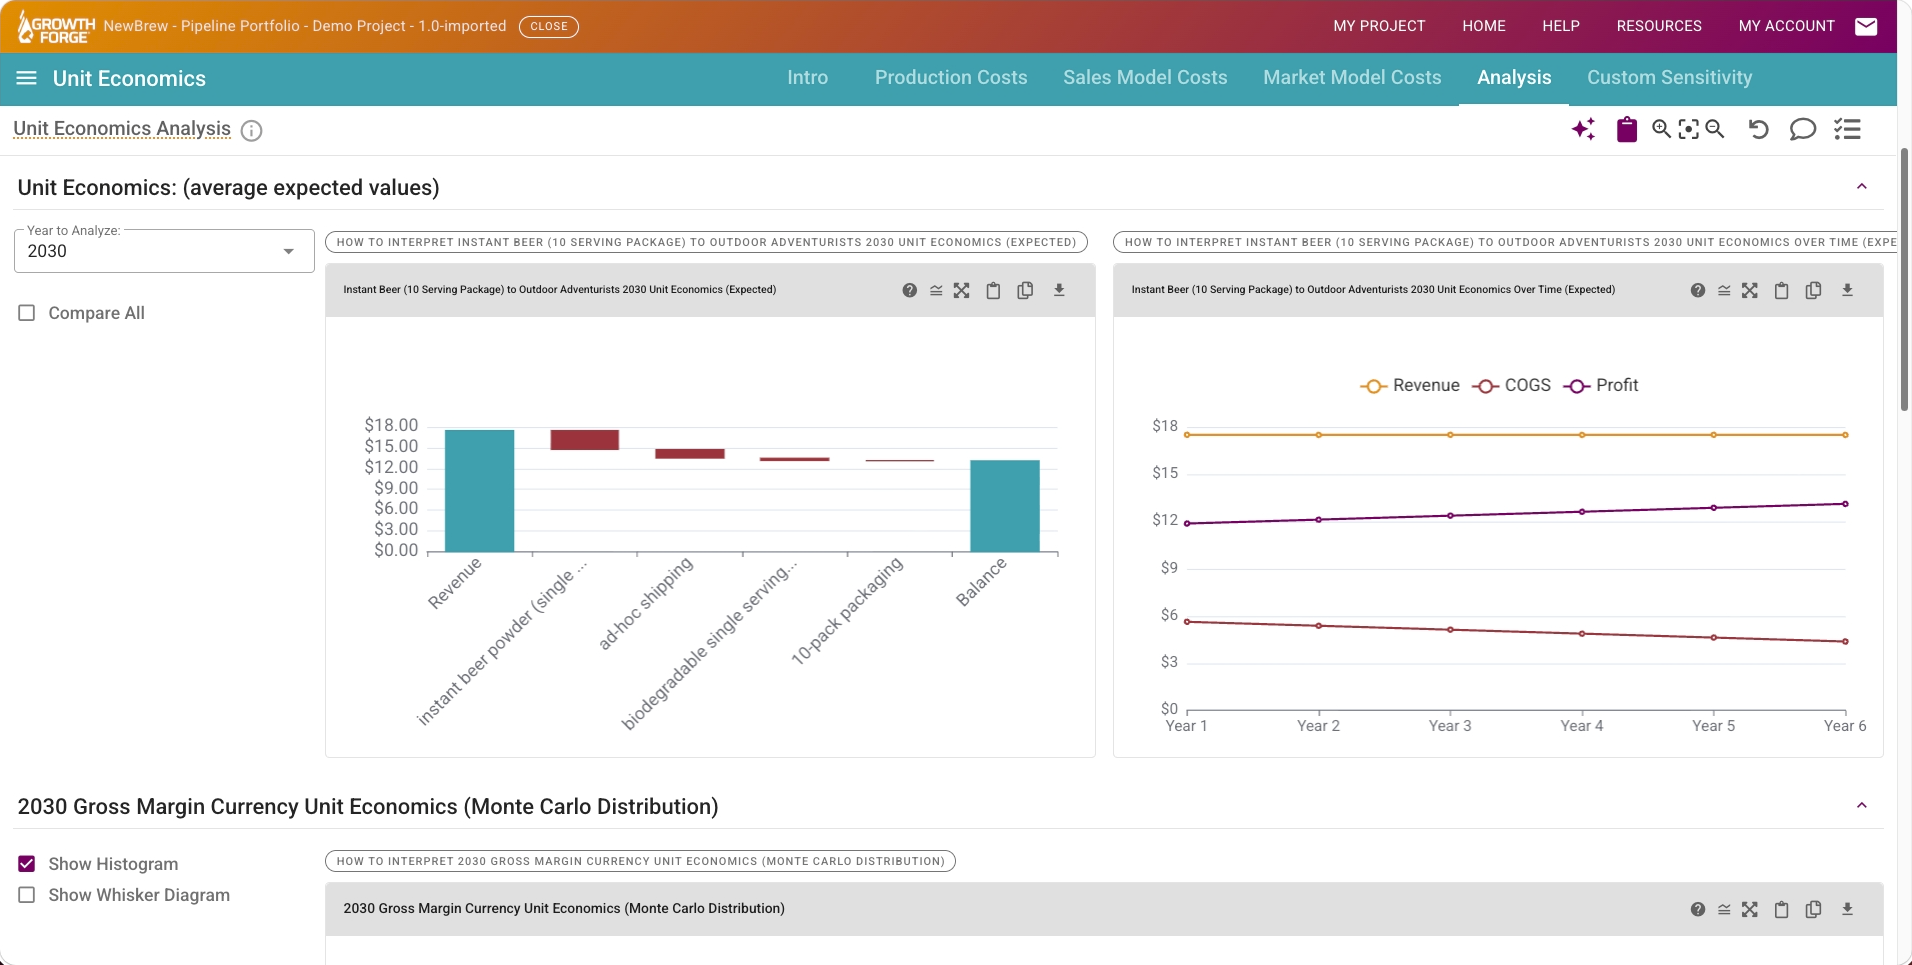Open the Year to Analyze dropdown
This screenshot has width=1912, height=965.
[164, 251]
